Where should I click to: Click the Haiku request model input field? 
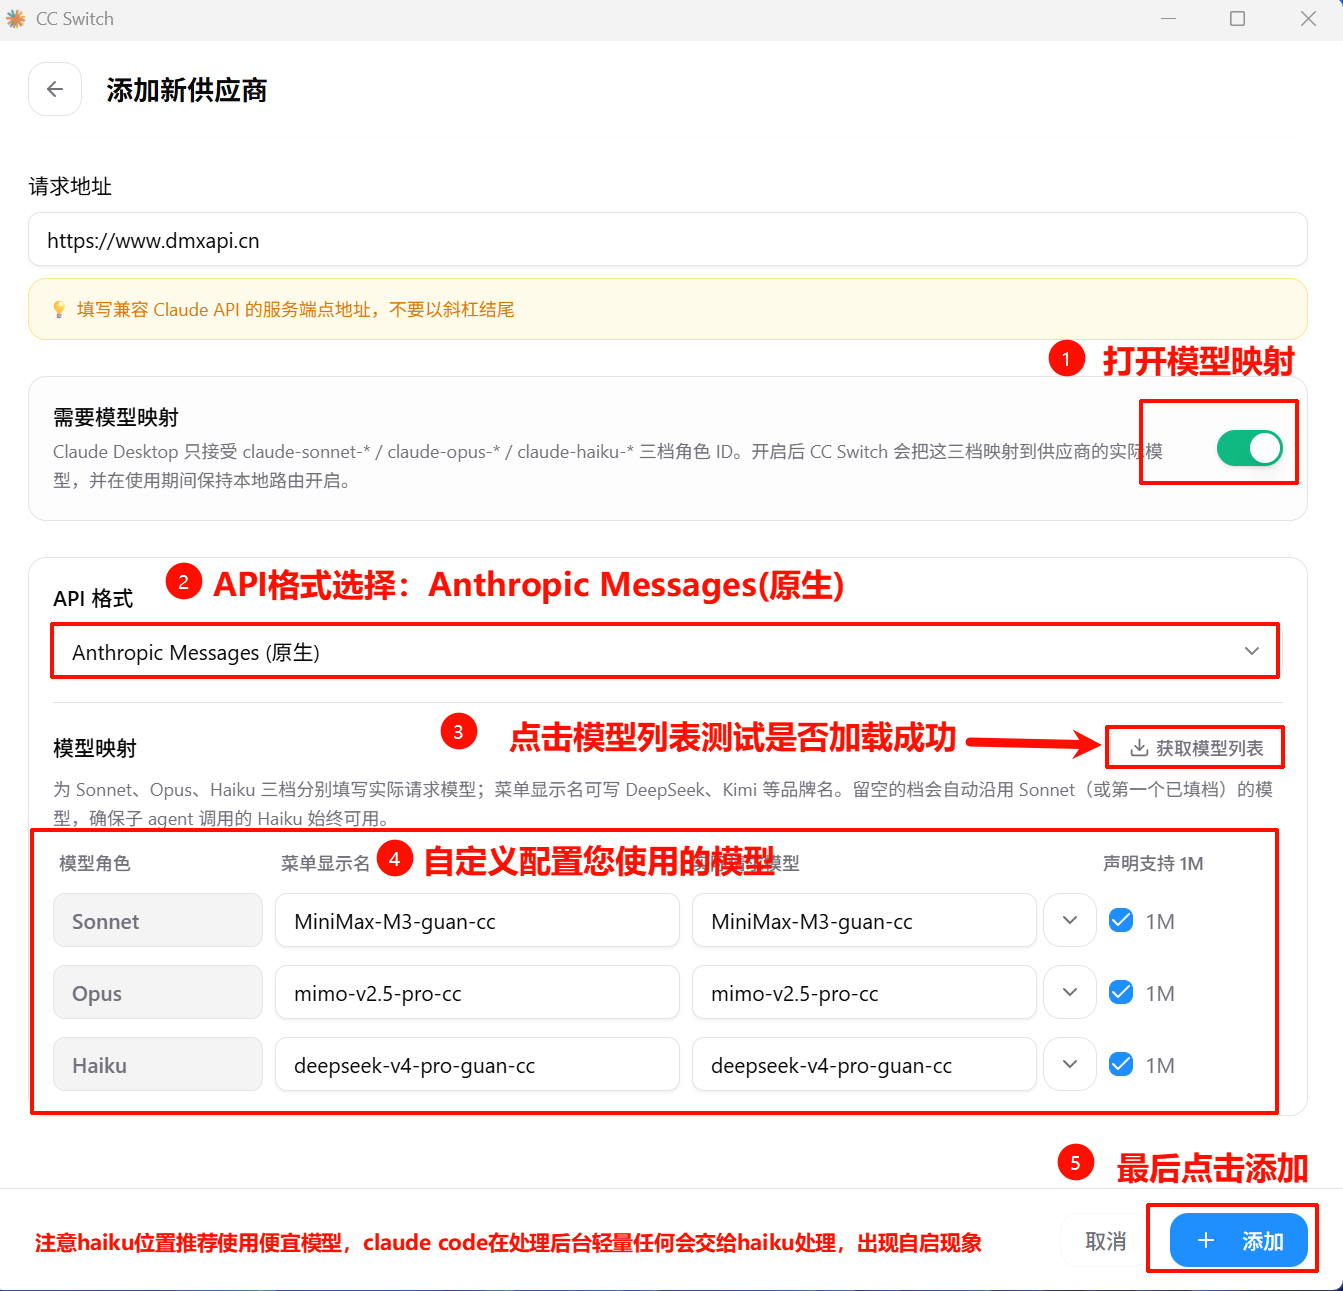tap(864, 1064)
